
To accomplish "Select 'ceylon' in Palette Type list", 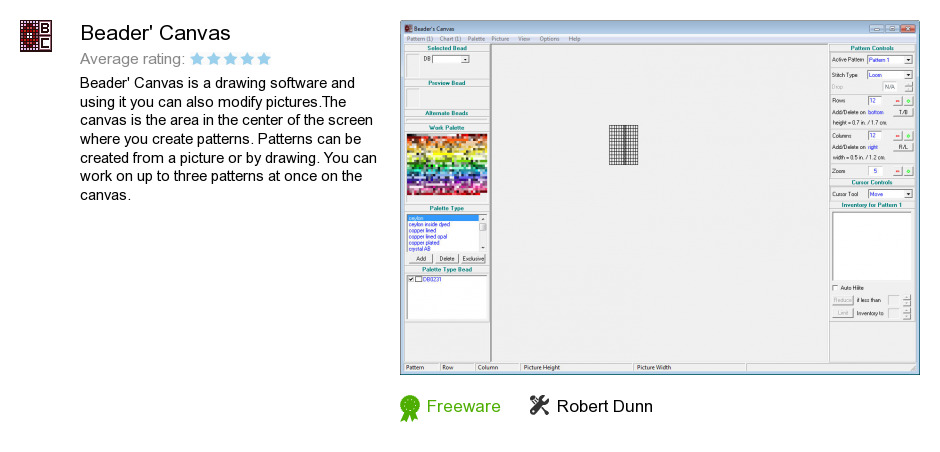I will click(442, 218).
